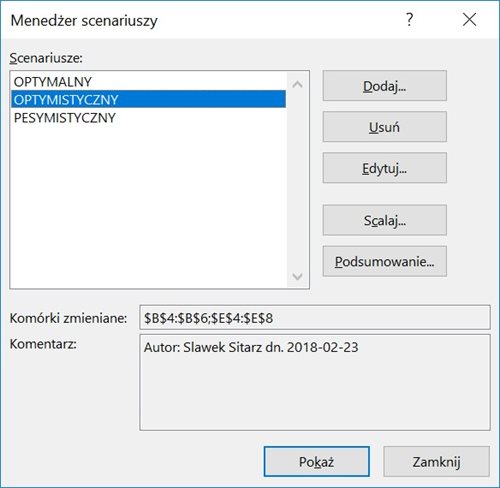500x488 pixels.
Task: Select the OPTYMALNY scenario
Action: click(x=148, y=82)
